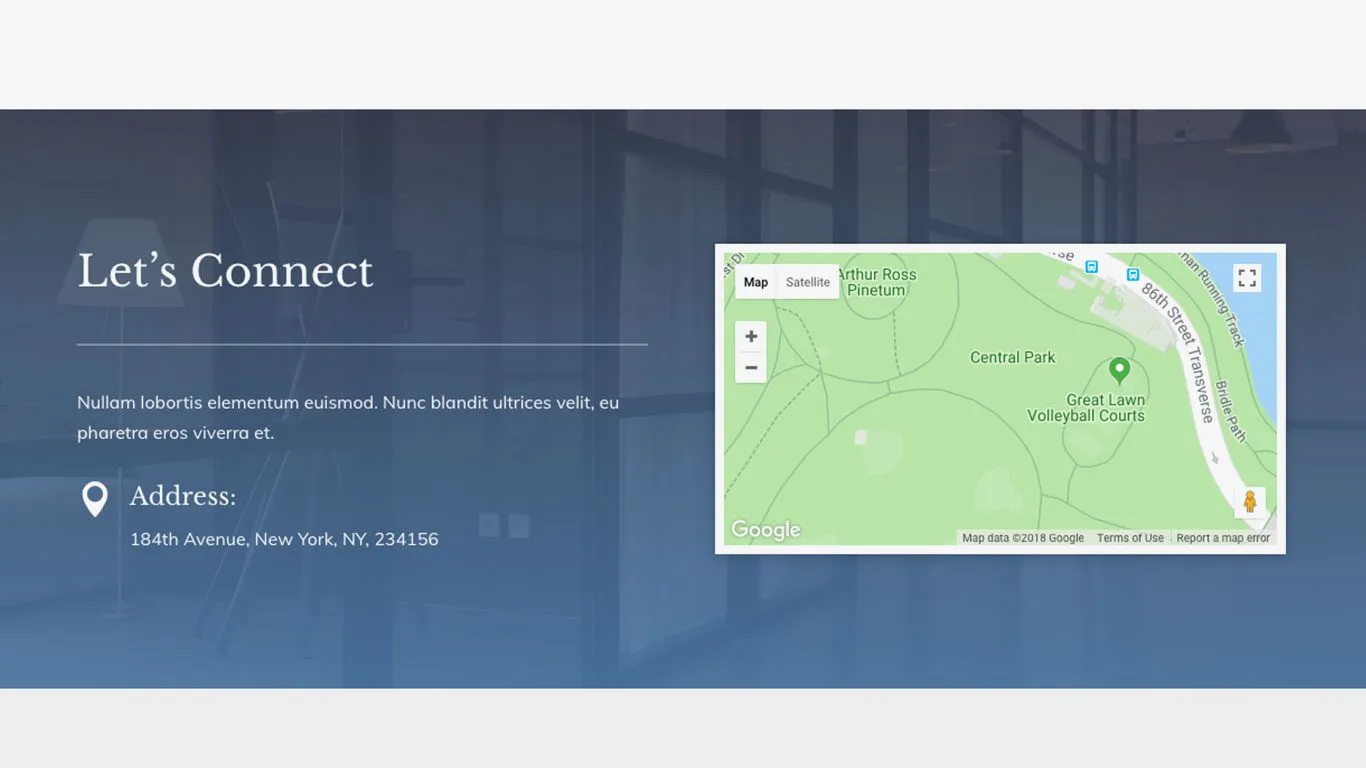The width and height of the screenshot is (1366, 768).
Task: Click the Map data ©2018 Google text
Action: point(1022,538)
